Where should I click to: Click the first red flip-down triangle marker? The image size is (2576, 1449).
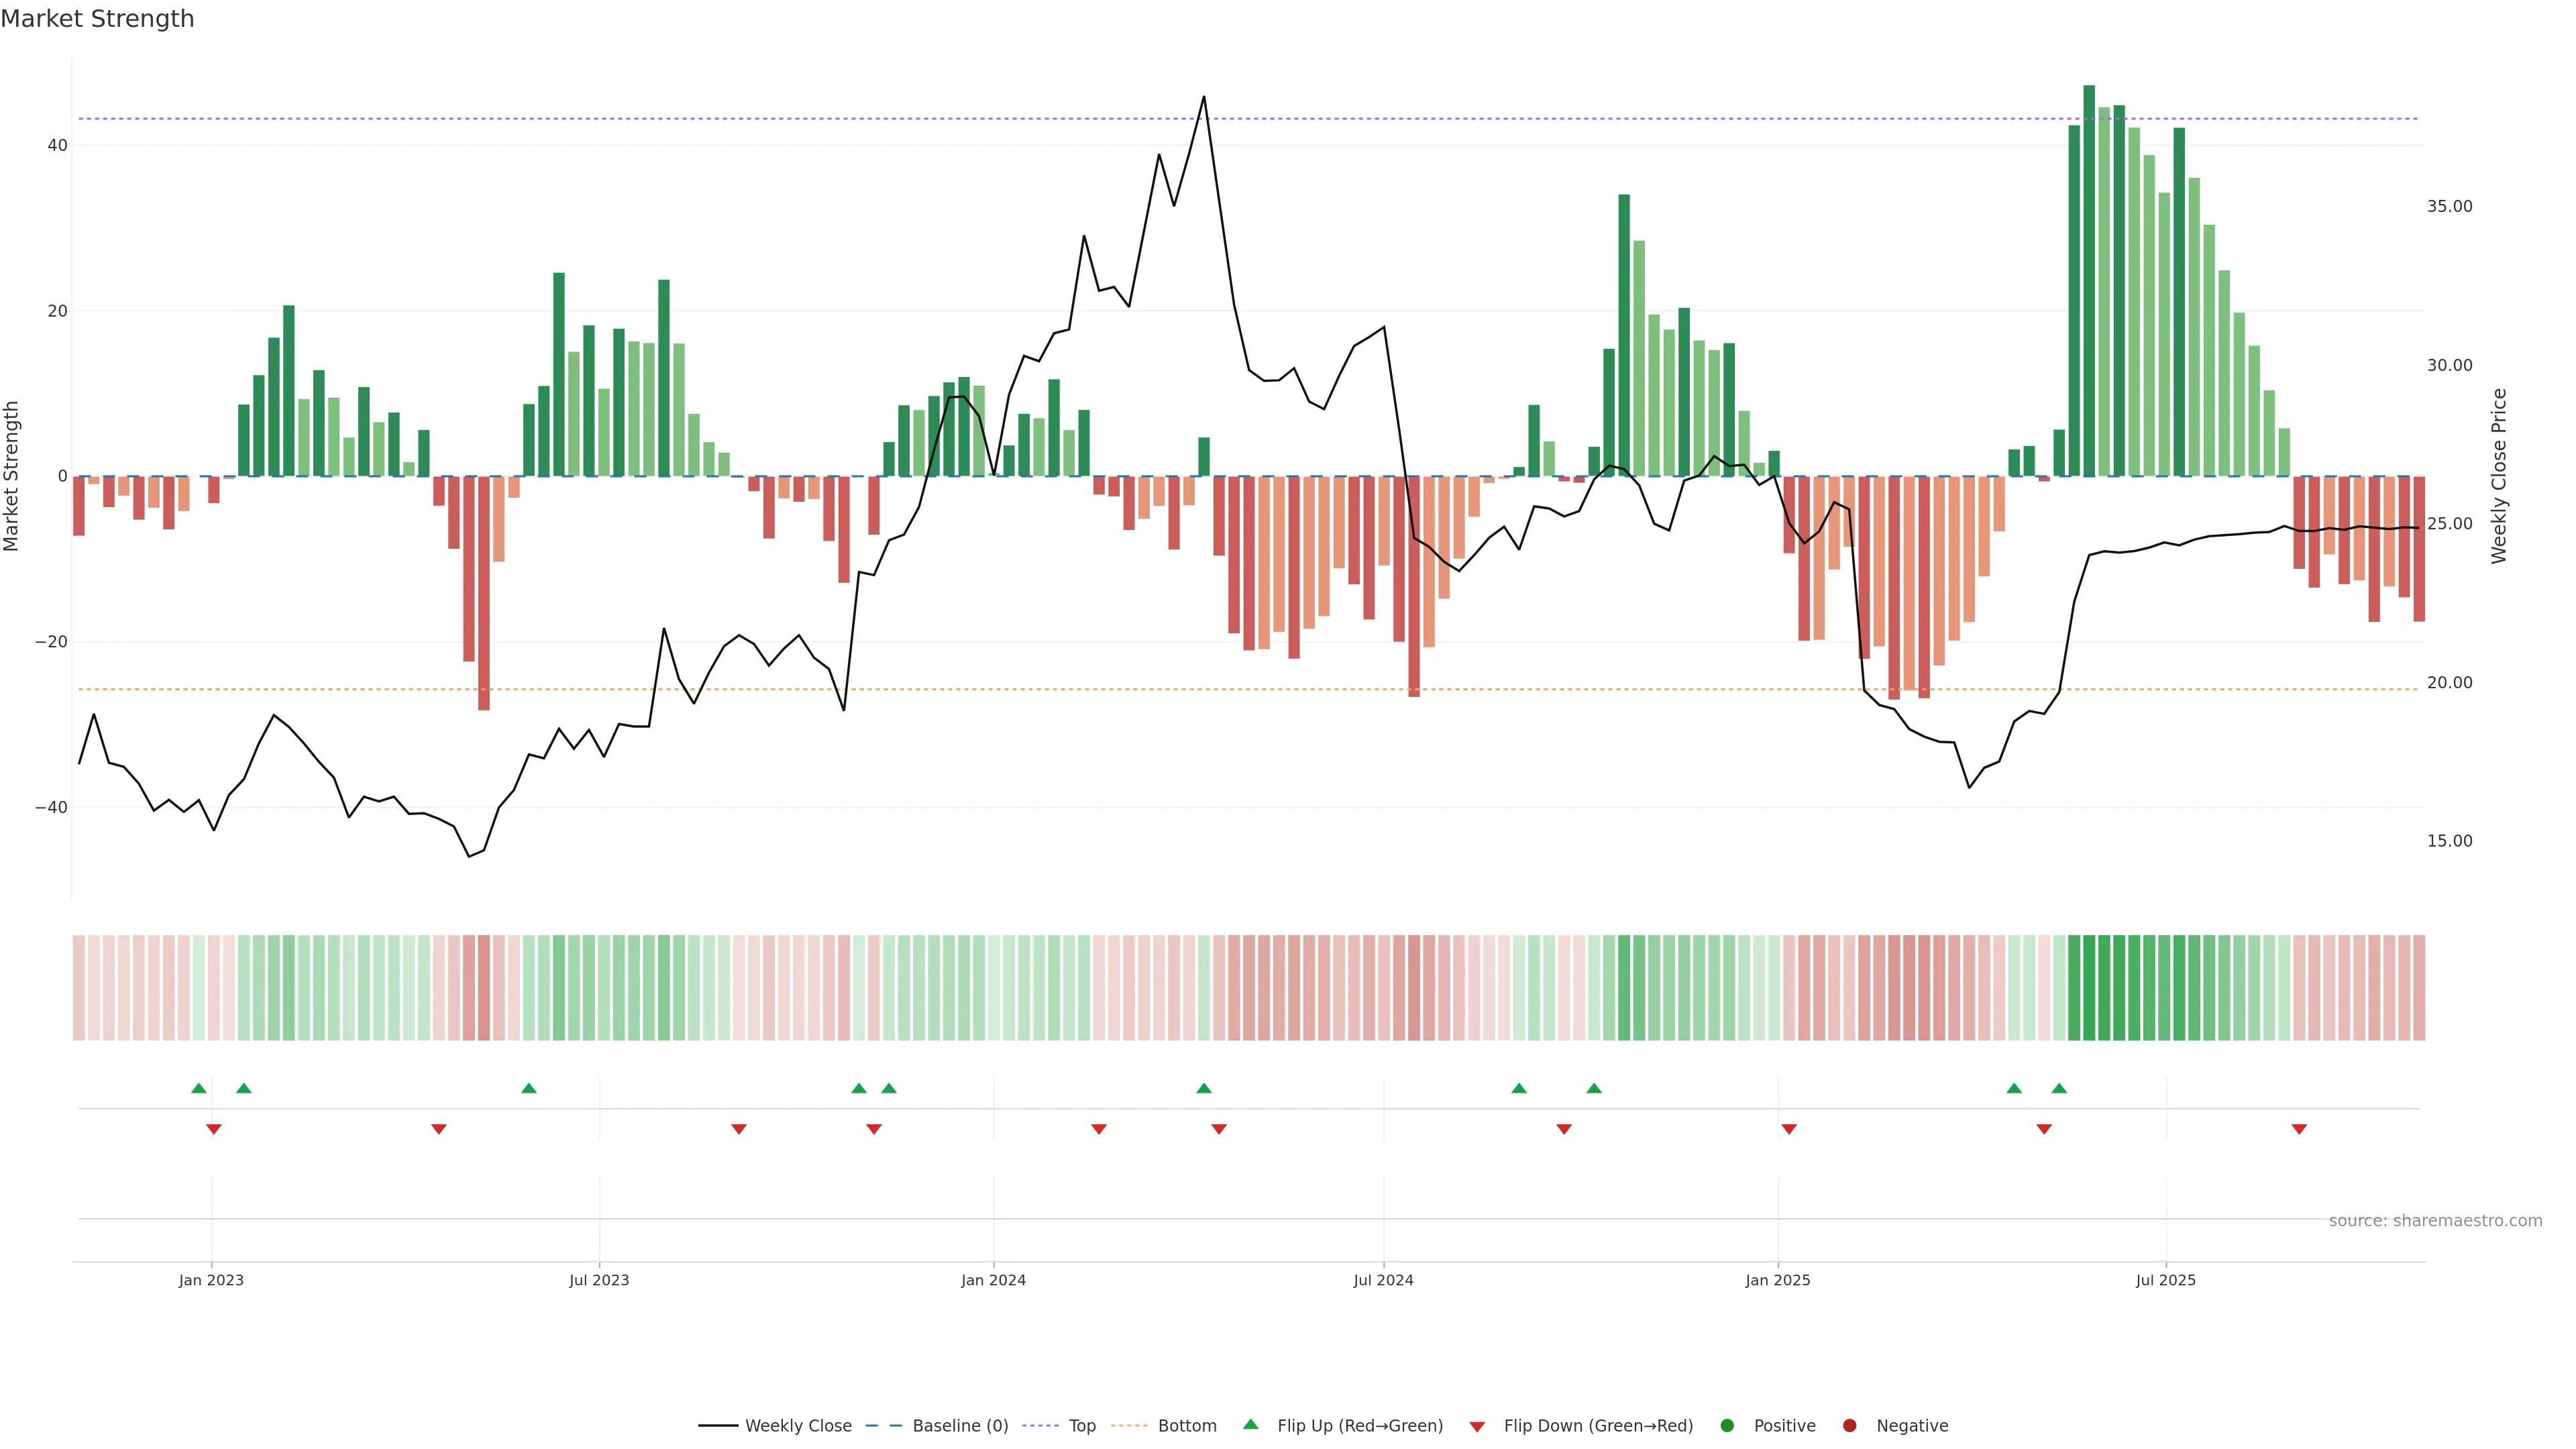tap(213, 1129)
